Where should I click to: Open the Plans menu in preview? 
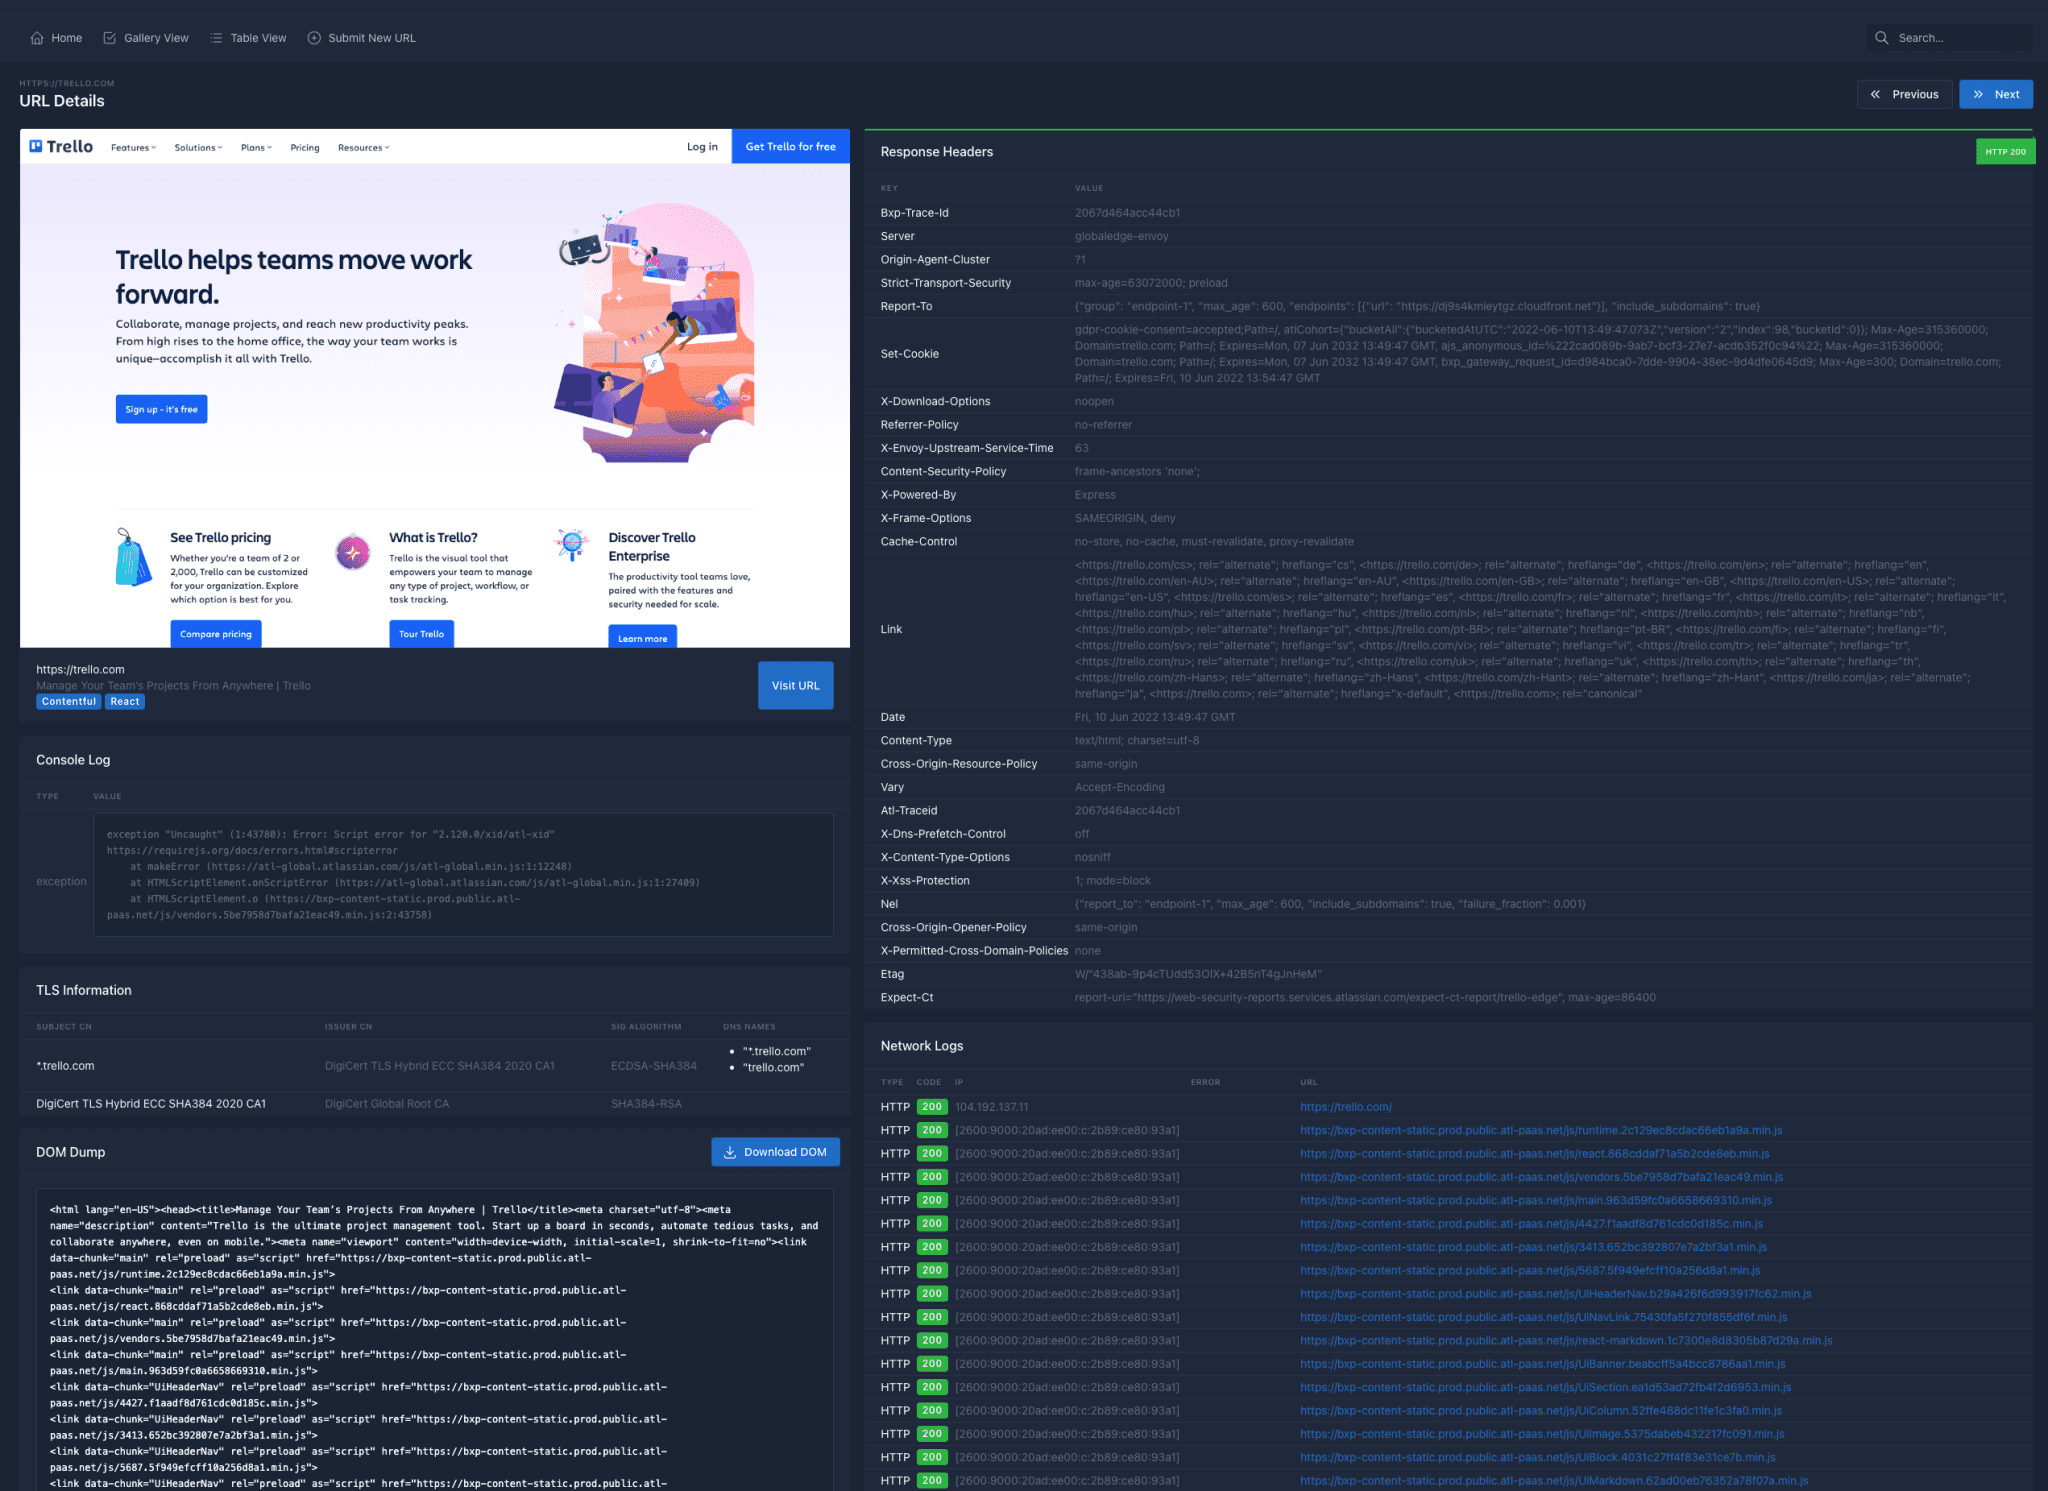256,148
